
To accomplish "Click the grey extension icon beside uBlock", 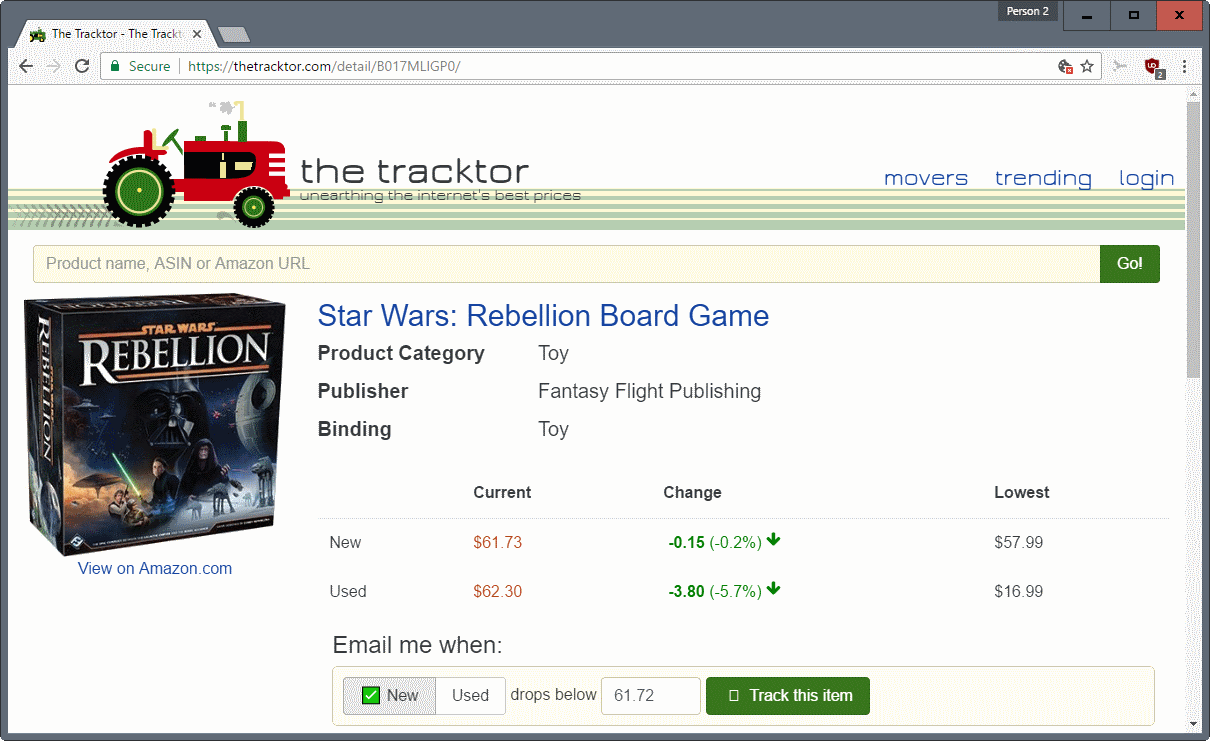I will click(1120, 66).
